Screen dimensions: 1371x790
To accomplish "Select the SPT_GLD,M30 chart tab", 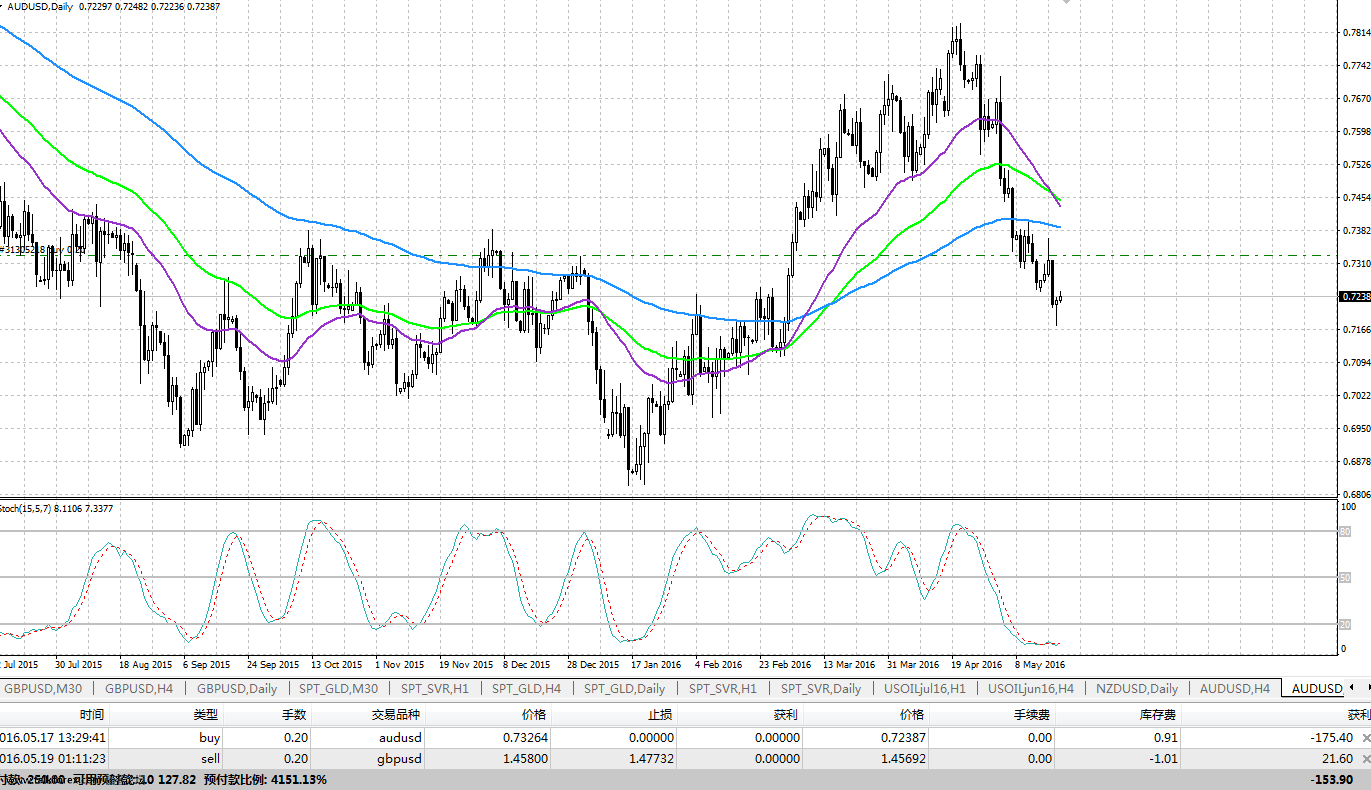I will click(x=338, y=688).
